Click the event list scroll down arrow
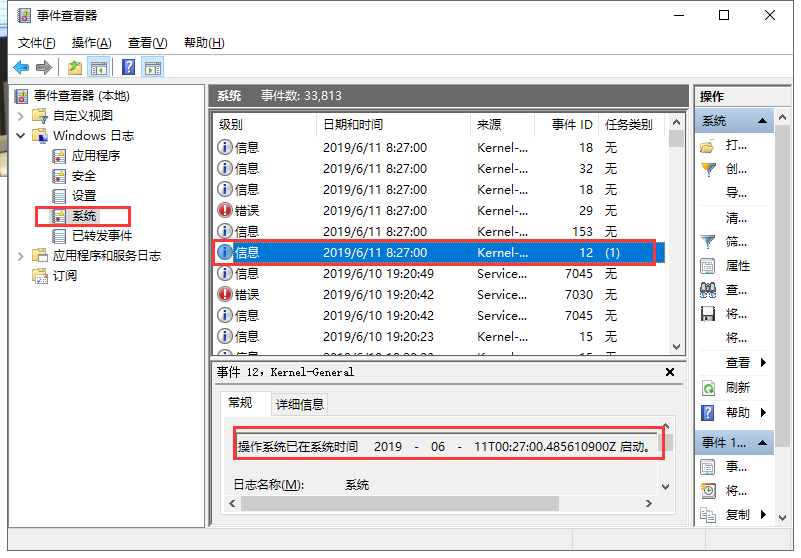This screenshot has height=558, width=801. (676, 347)
